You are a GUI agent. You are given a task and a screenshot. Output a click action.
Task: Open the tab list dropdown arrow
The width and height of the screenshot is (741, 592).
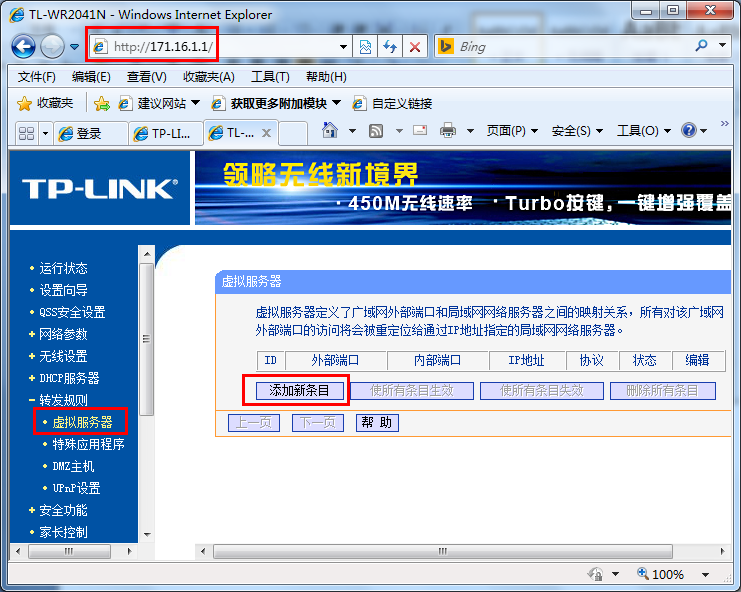(x=45, y=134)
